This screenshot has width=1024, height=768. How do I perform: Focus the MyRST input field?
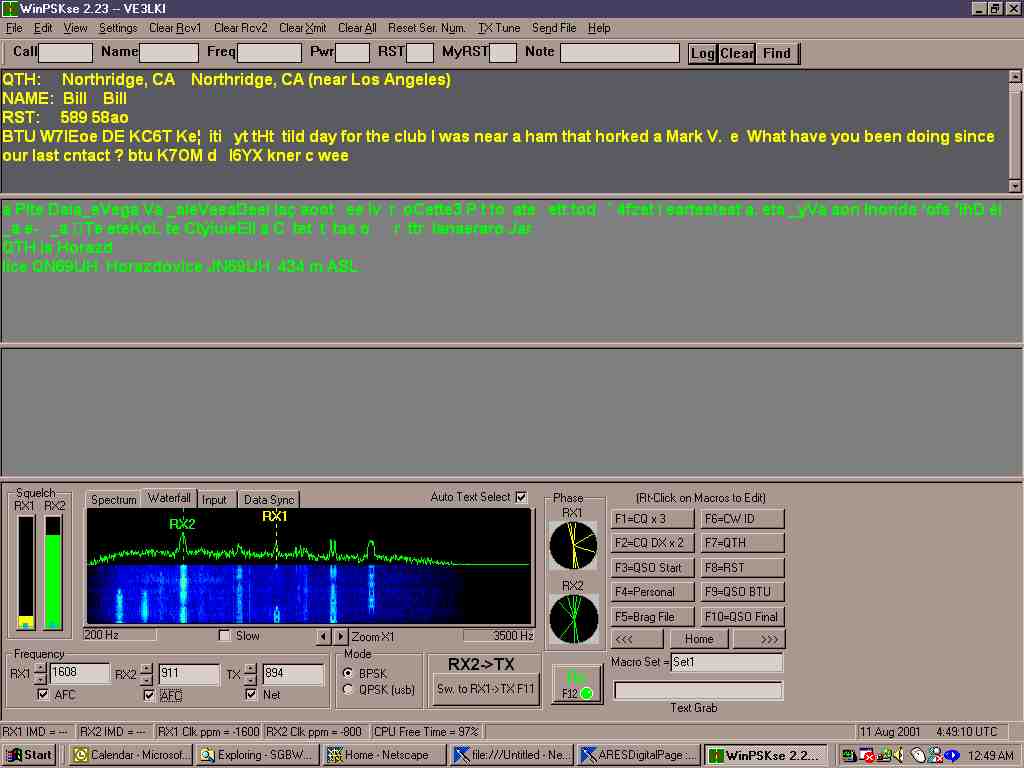[x=503, y=52]
